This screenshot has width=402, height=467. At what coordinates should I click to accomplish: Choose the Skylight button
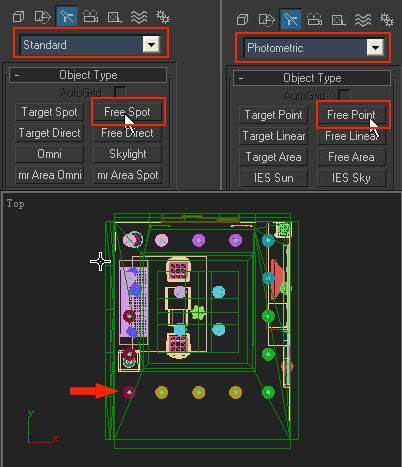point(128,154)
